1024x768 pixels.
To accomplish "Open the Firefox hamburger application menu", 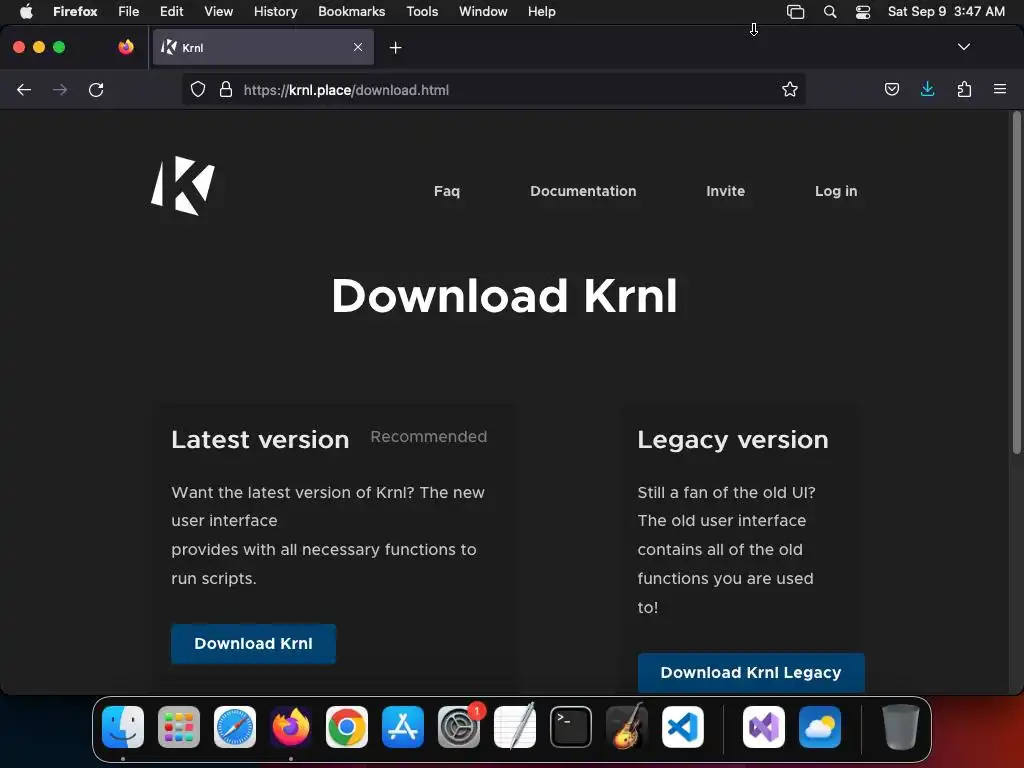I will pos(1000,89).
